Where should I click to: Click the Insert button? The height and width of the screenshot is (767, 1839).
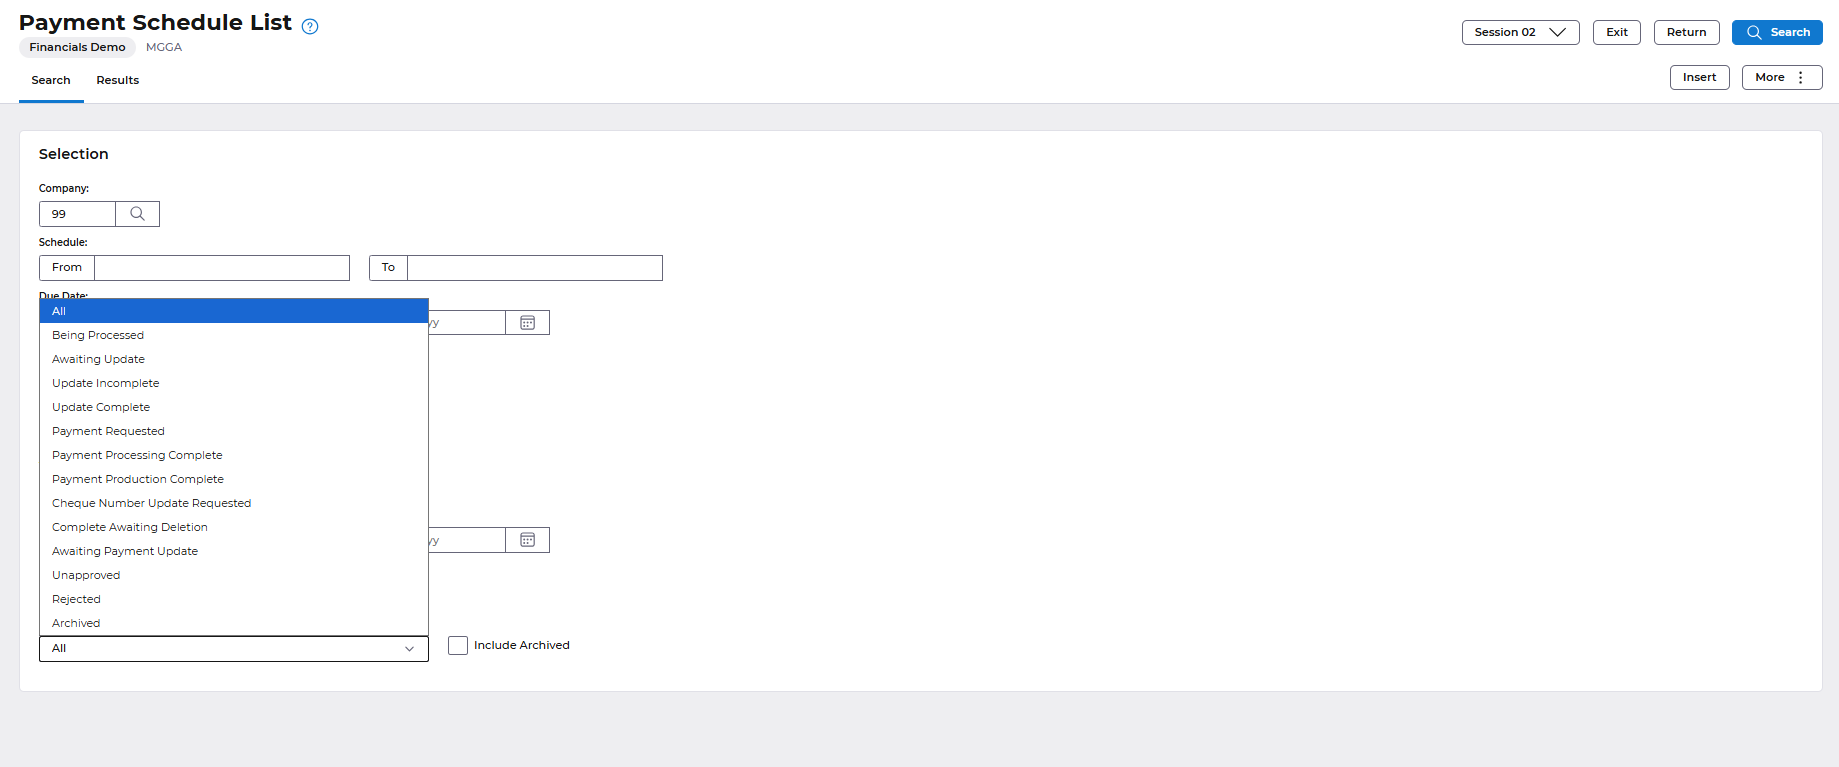(1699, 77)
